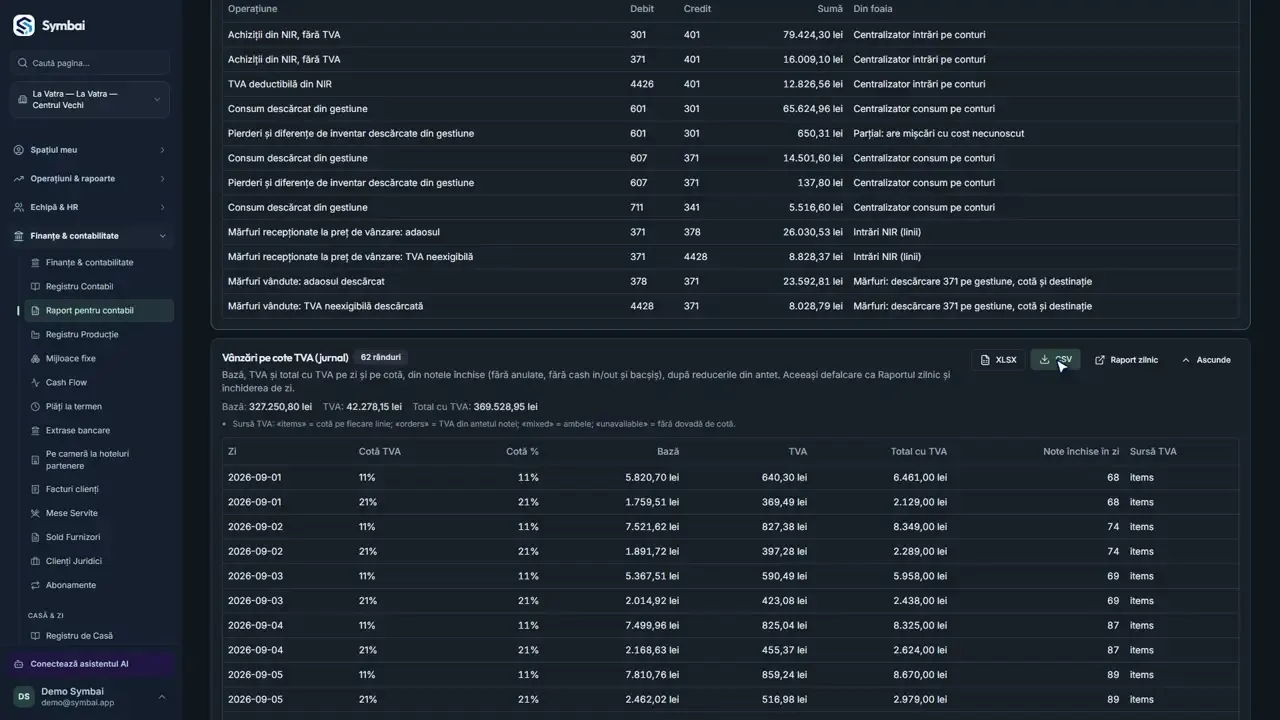Click the Symbai logo icon
1280x720 pixels.
click(x=24, y=26)
